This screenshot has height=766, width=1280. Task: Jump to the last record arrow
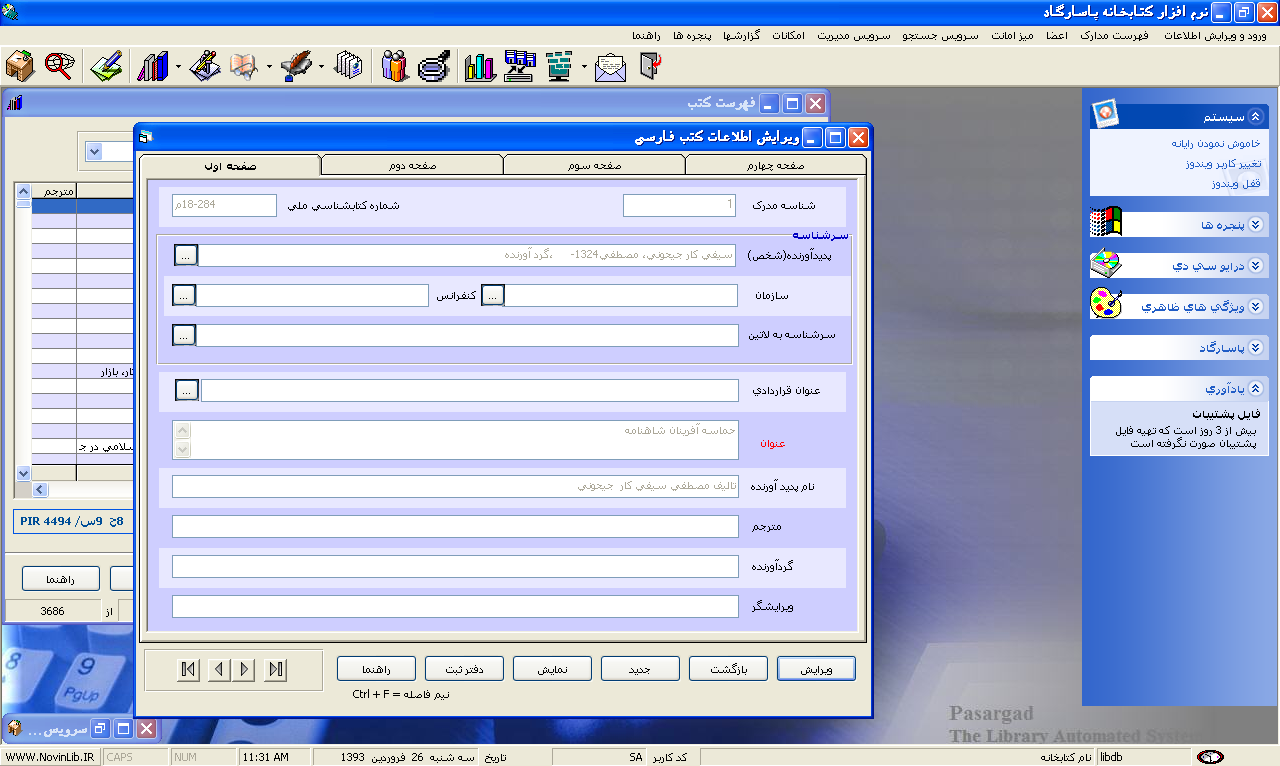click(x=277, y=670)
